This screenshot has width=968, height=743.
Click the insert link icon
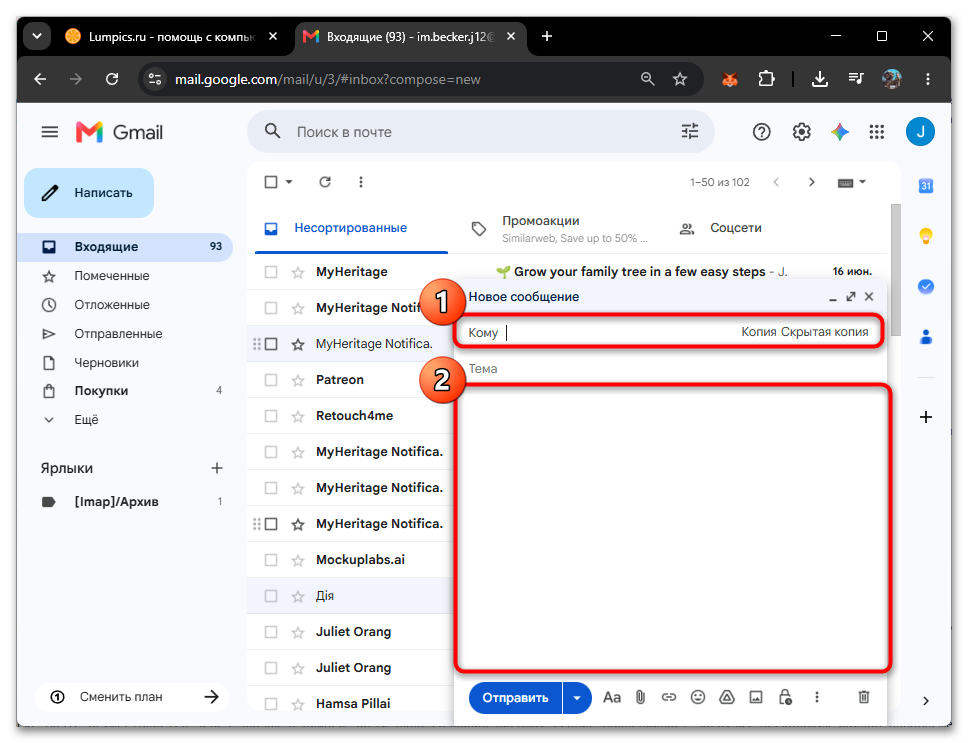coord(669,697)
